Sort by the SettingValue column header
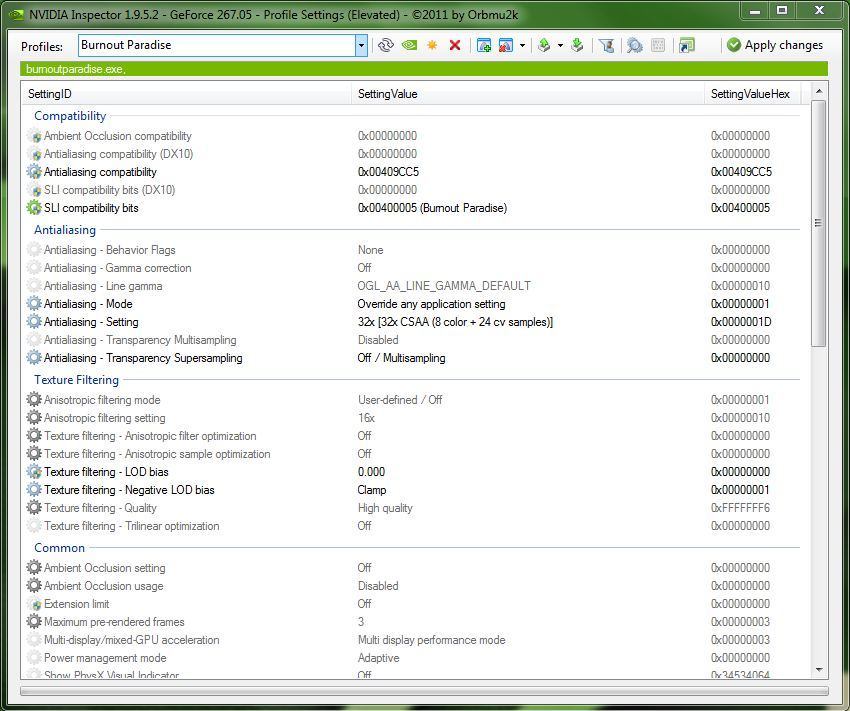The width and height of the screenshot is (850, 711). tap(527, 94)
